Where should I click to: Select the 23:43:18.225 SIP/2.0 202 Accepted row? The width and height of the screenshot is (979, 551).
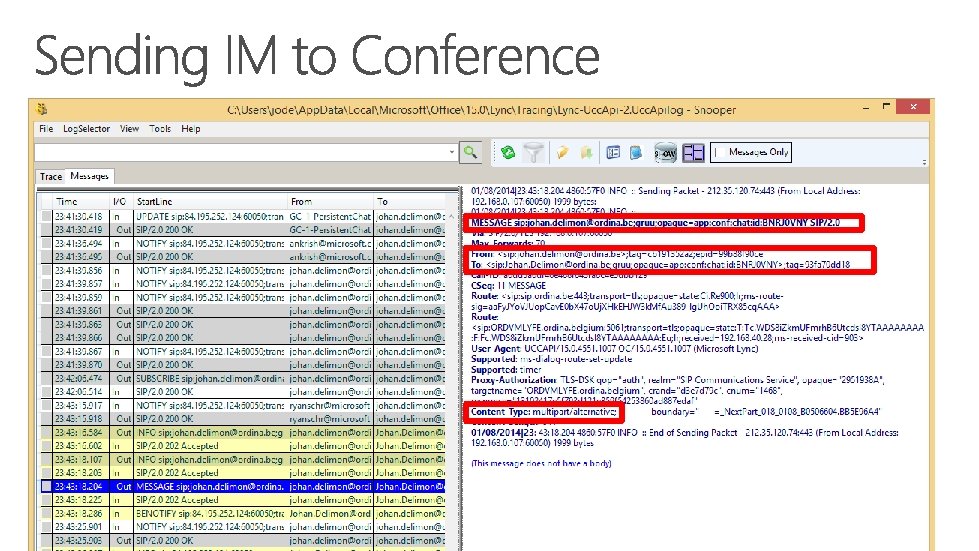tap(243, 500)
